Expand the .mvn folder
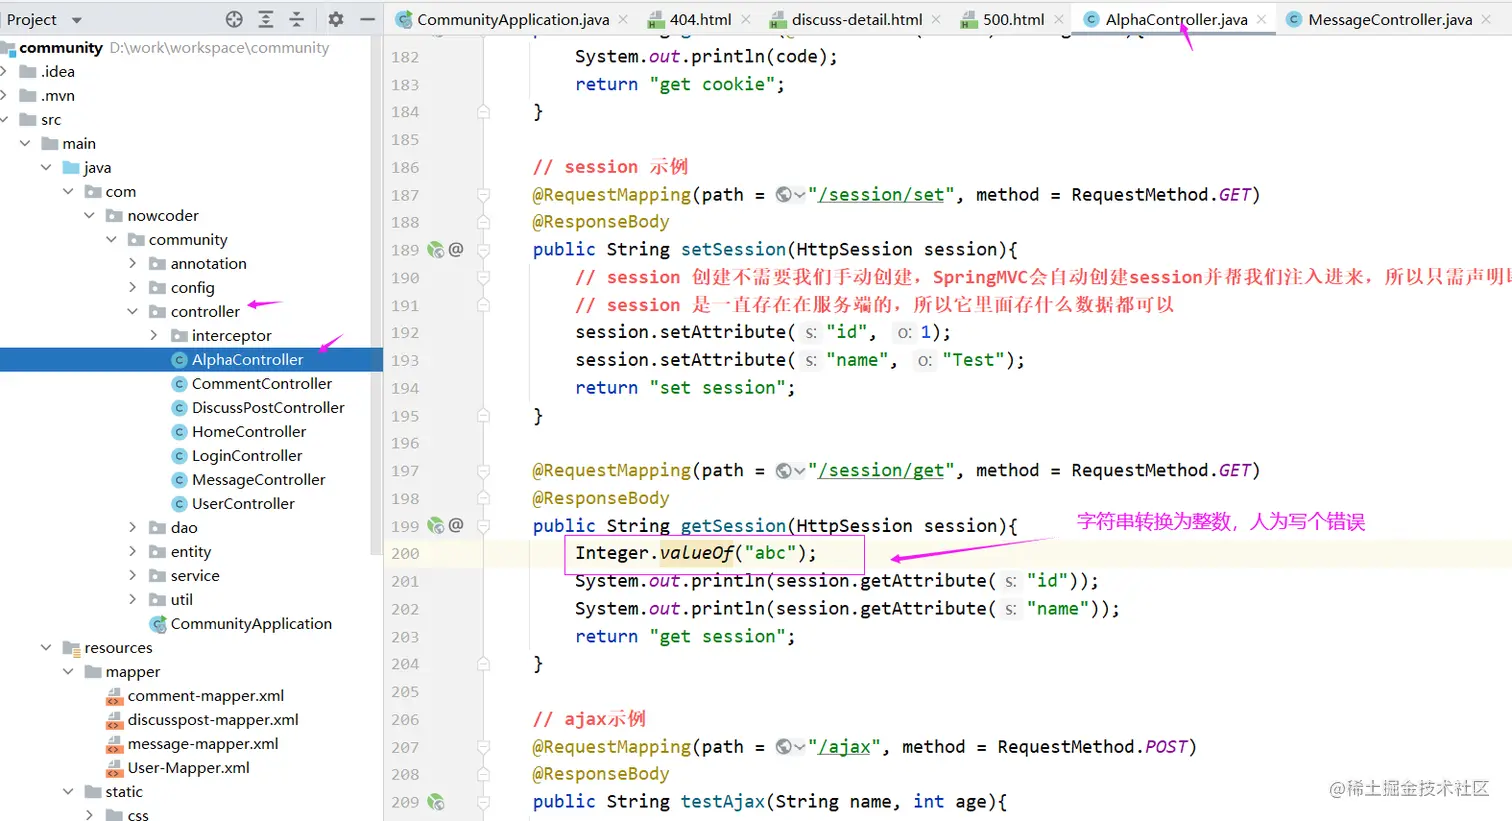Screen dimensions: 1512x821 click(x=5, y=95)
